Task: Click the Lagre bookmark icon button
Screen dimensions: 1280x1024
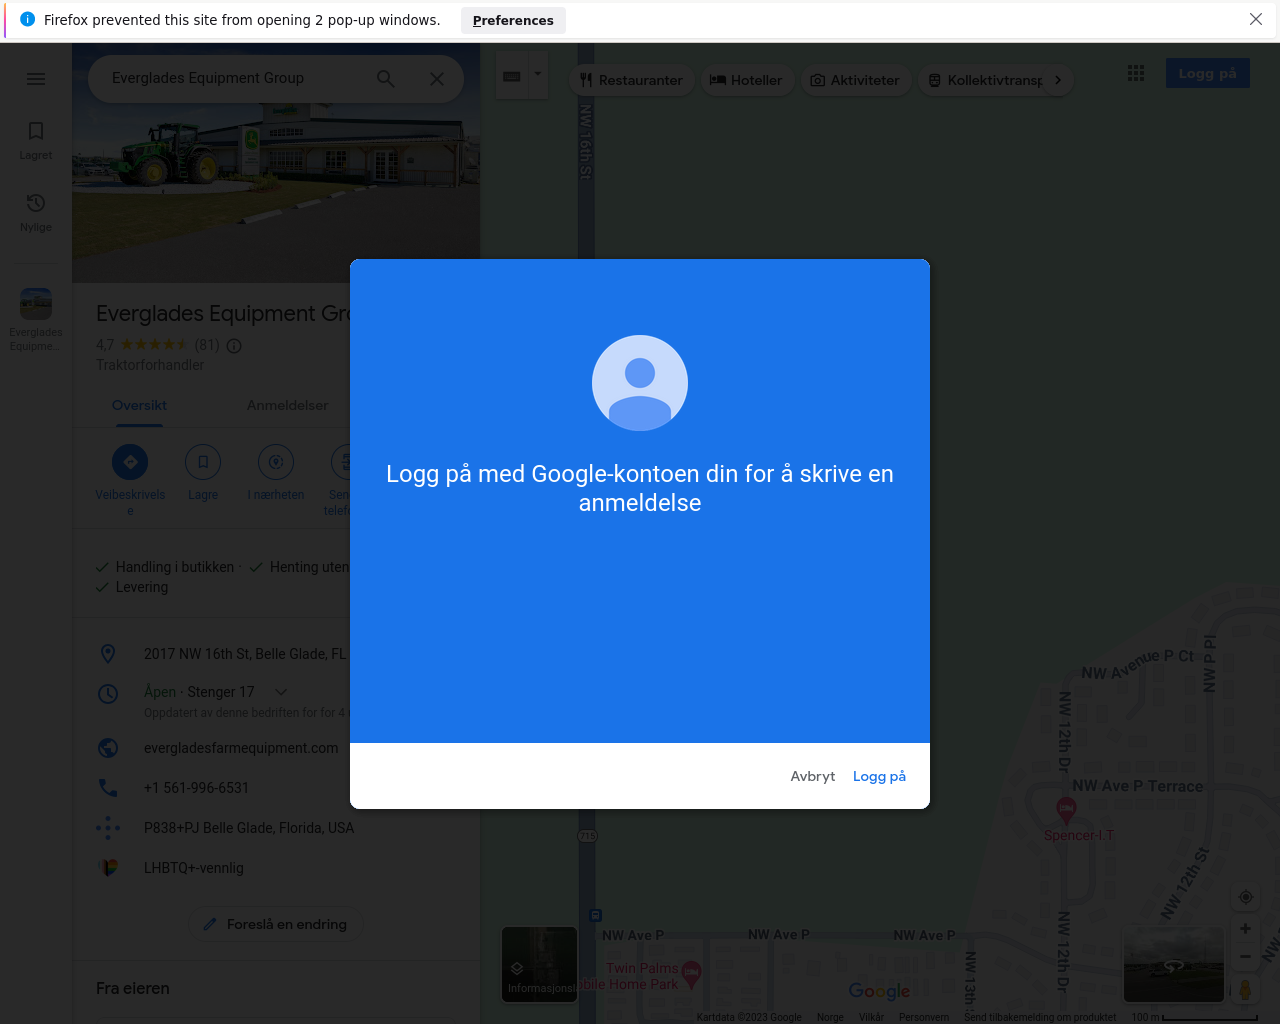Action: pos(203,462)
